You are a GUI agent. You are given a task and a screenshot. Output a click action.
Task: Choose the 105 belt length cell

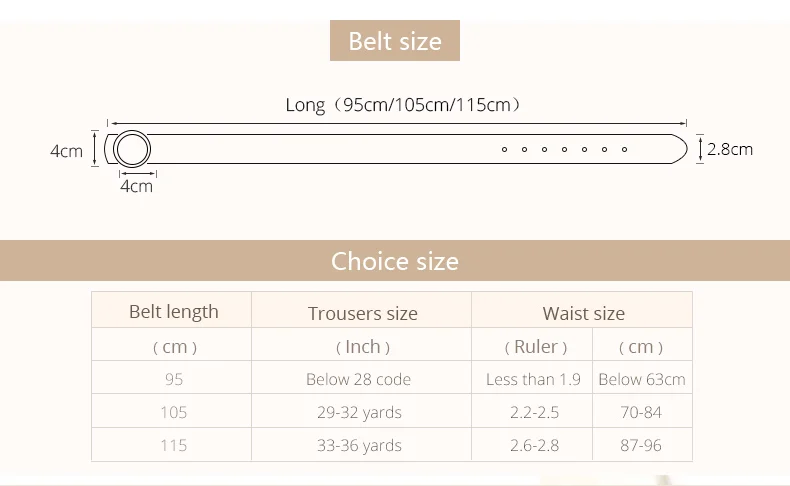(173, 412)
